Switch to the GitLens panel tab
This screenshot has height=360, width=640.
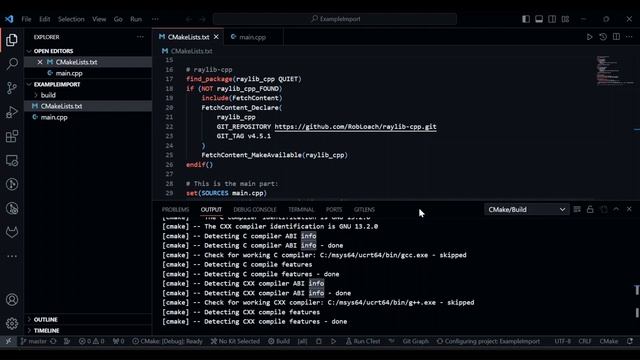point(364,209)
